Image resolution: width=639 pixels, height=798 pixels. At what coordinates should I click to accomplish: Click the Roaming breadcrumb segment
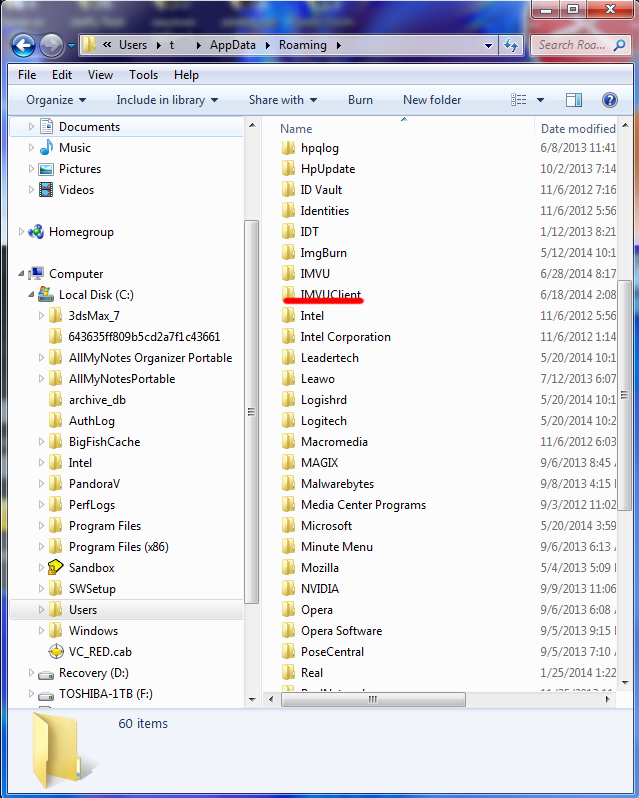point(303,45)
